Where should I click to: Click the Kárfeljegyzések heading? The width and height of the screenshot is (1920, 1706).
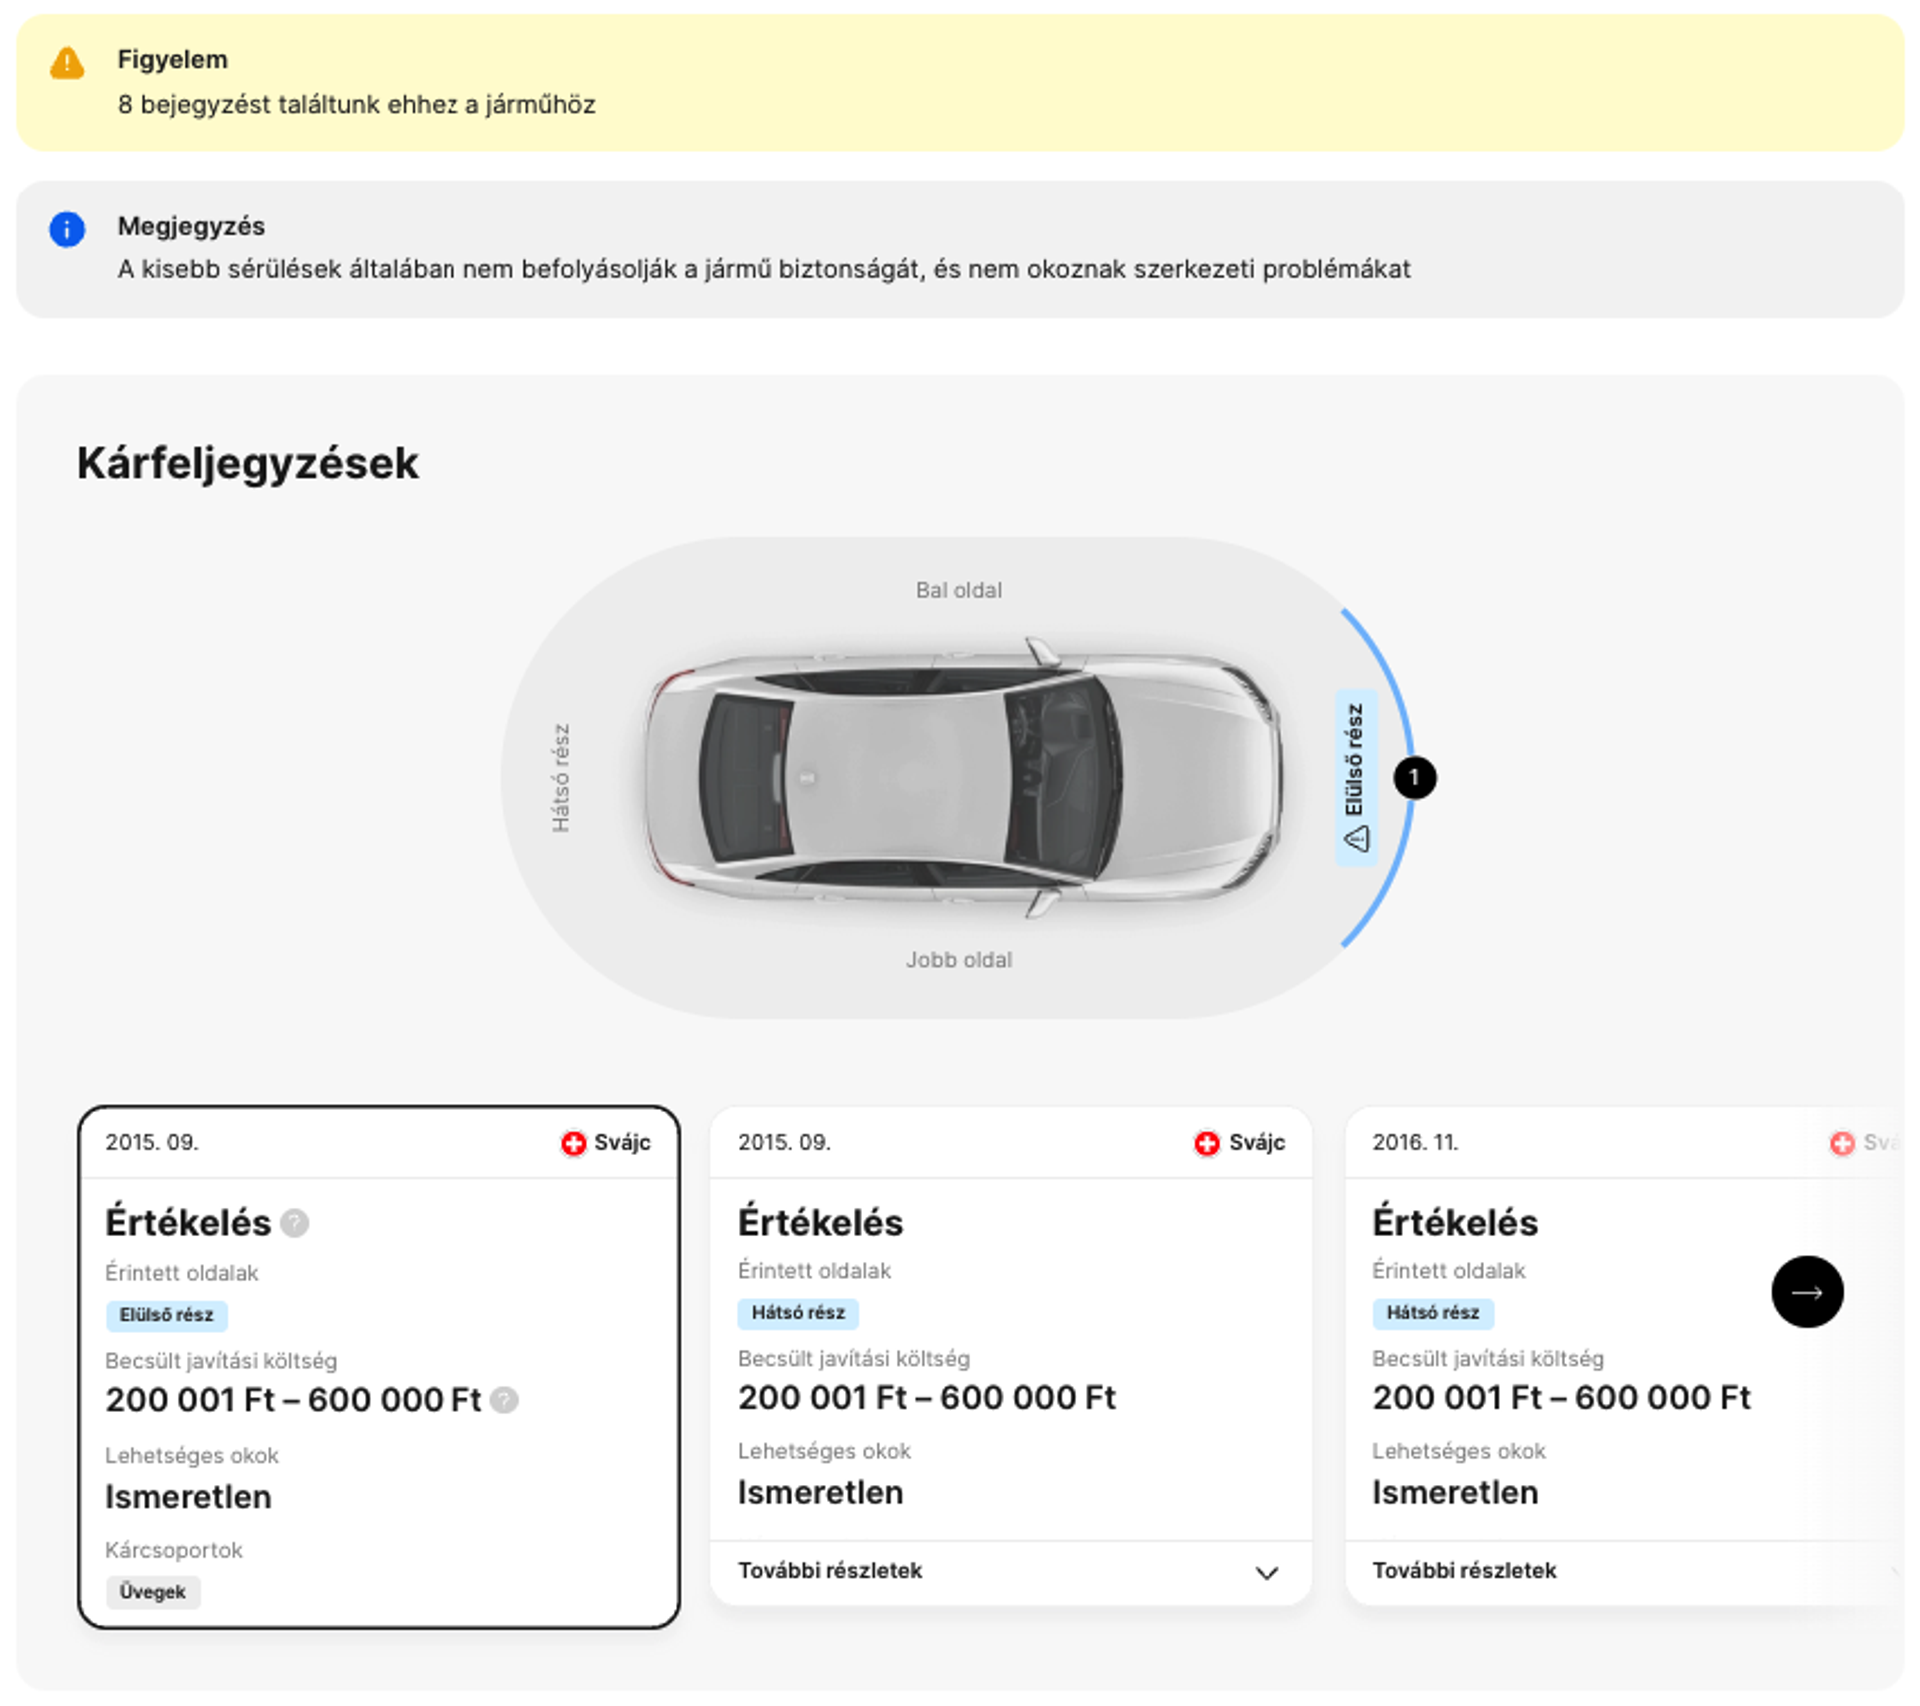click(x=248, y=463)
